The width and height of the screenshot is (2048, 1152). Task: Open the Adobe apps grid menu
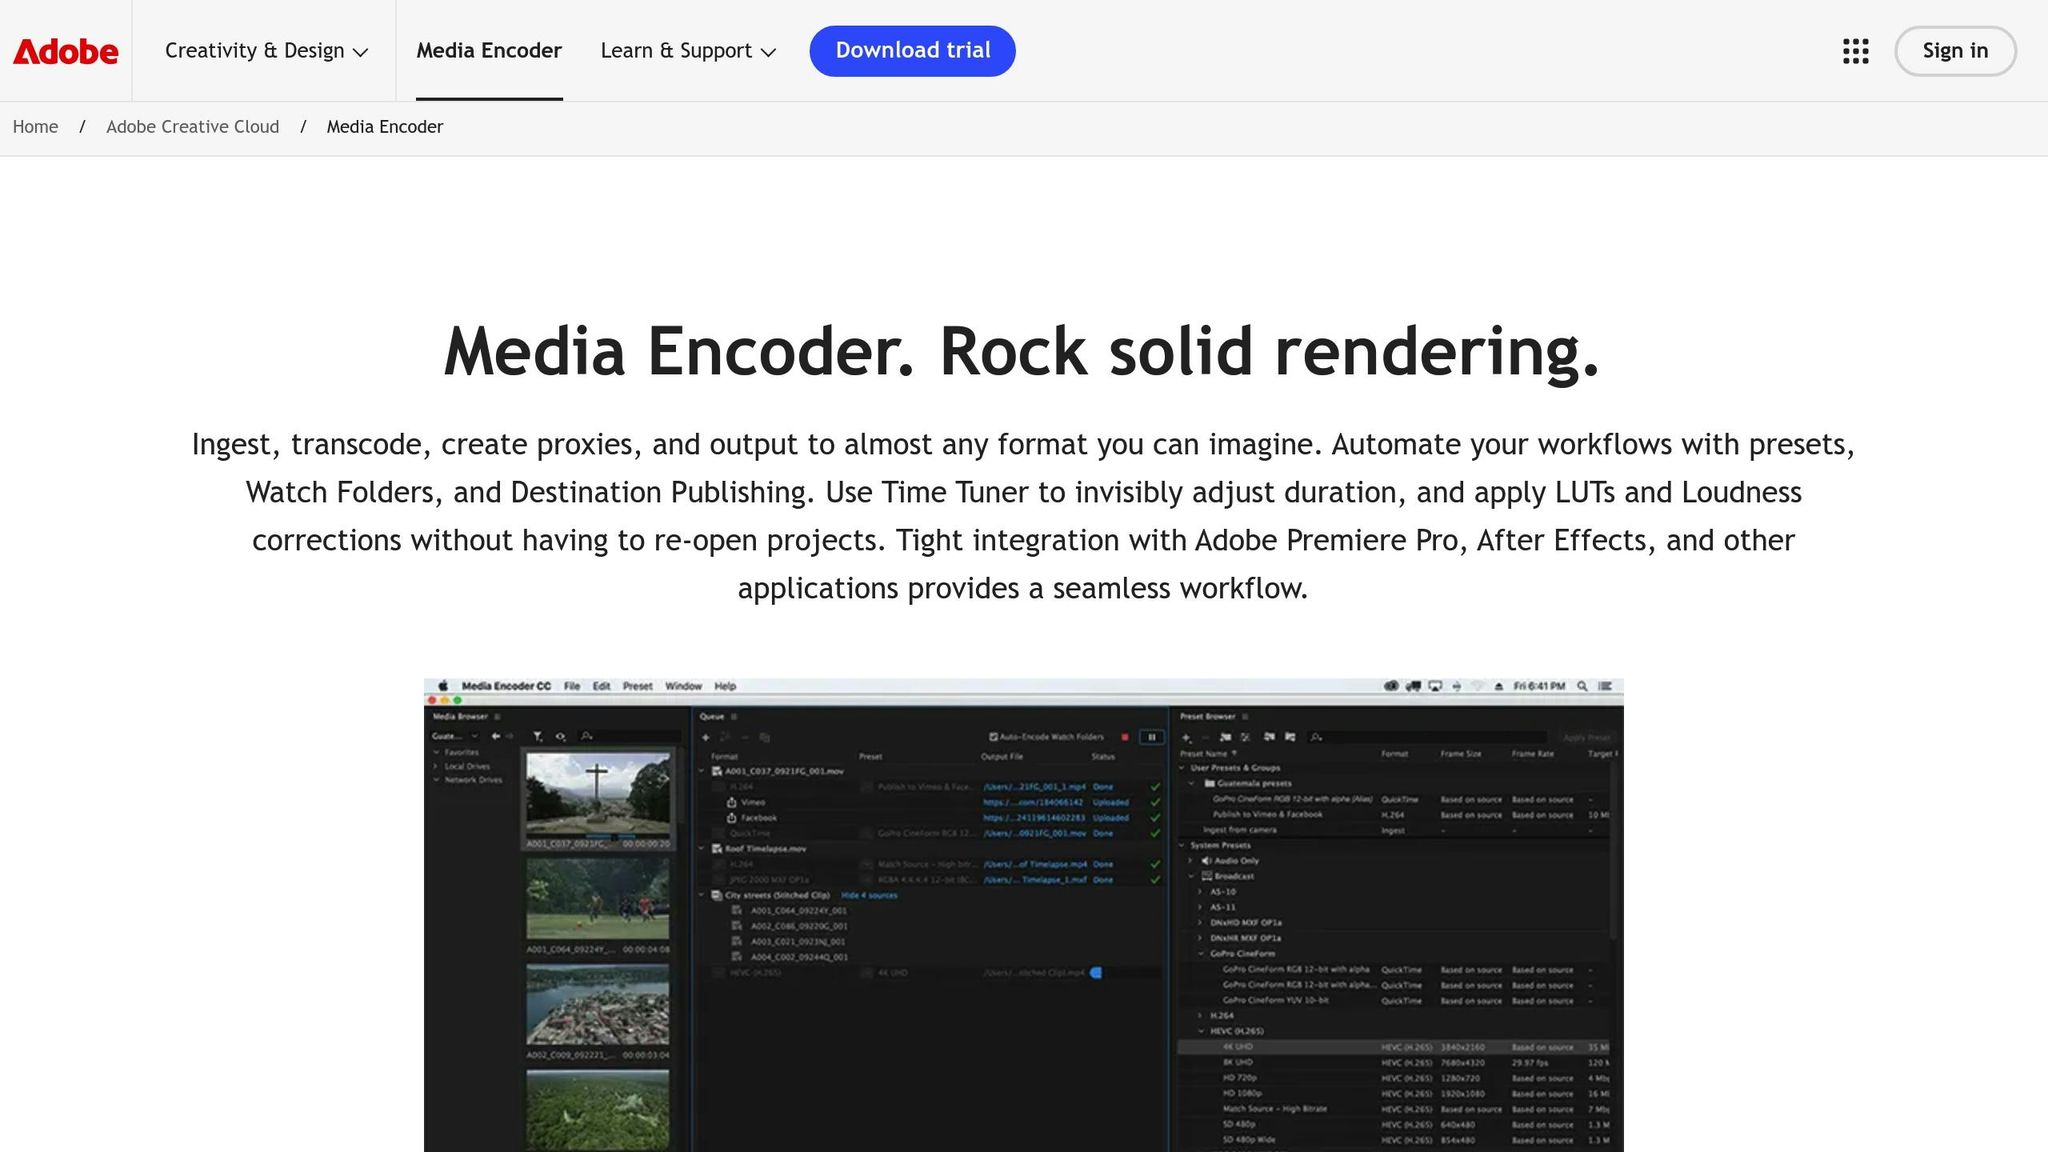[x=1855, y=51]
